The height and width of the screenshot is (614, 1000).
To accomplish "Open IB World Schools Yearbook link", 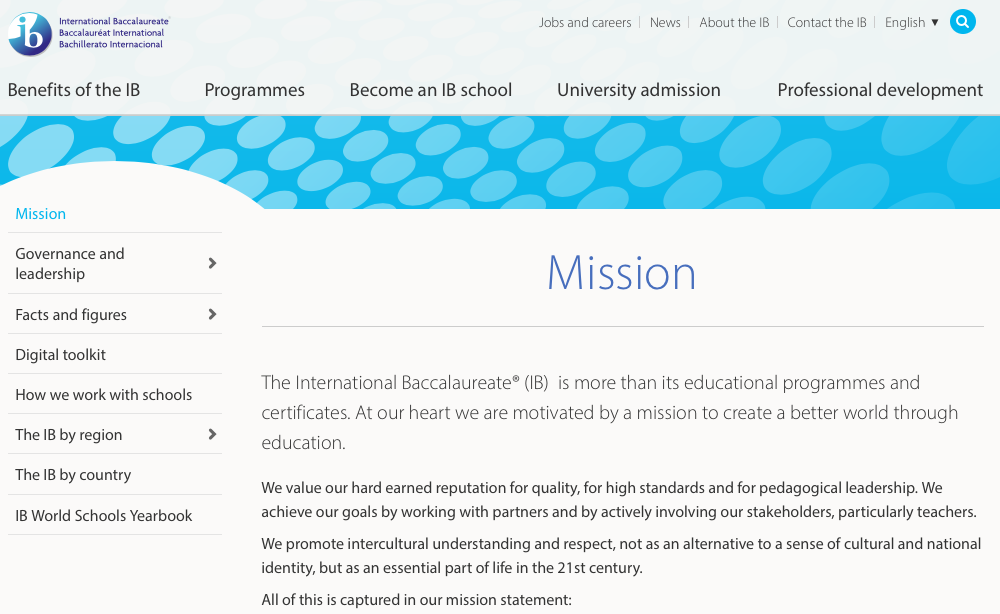I will pyautogui.click(x=103, y=515).
